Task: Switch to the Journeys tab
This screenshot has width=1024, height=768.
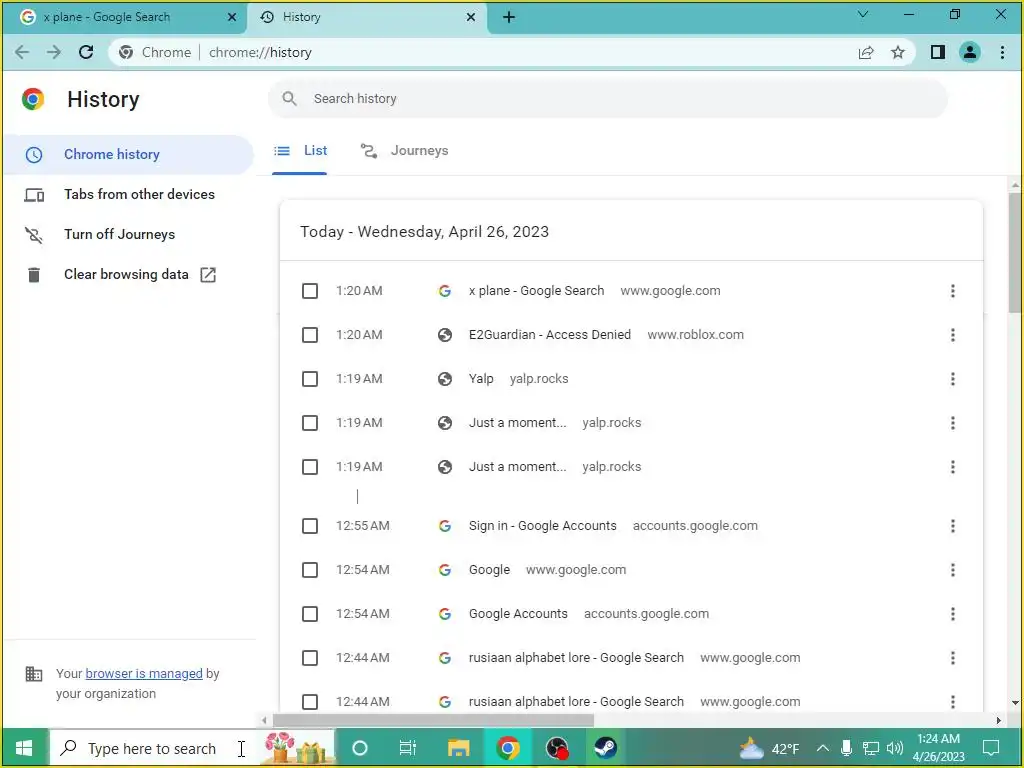Action: pyautogui.click(x=405, y=151)
